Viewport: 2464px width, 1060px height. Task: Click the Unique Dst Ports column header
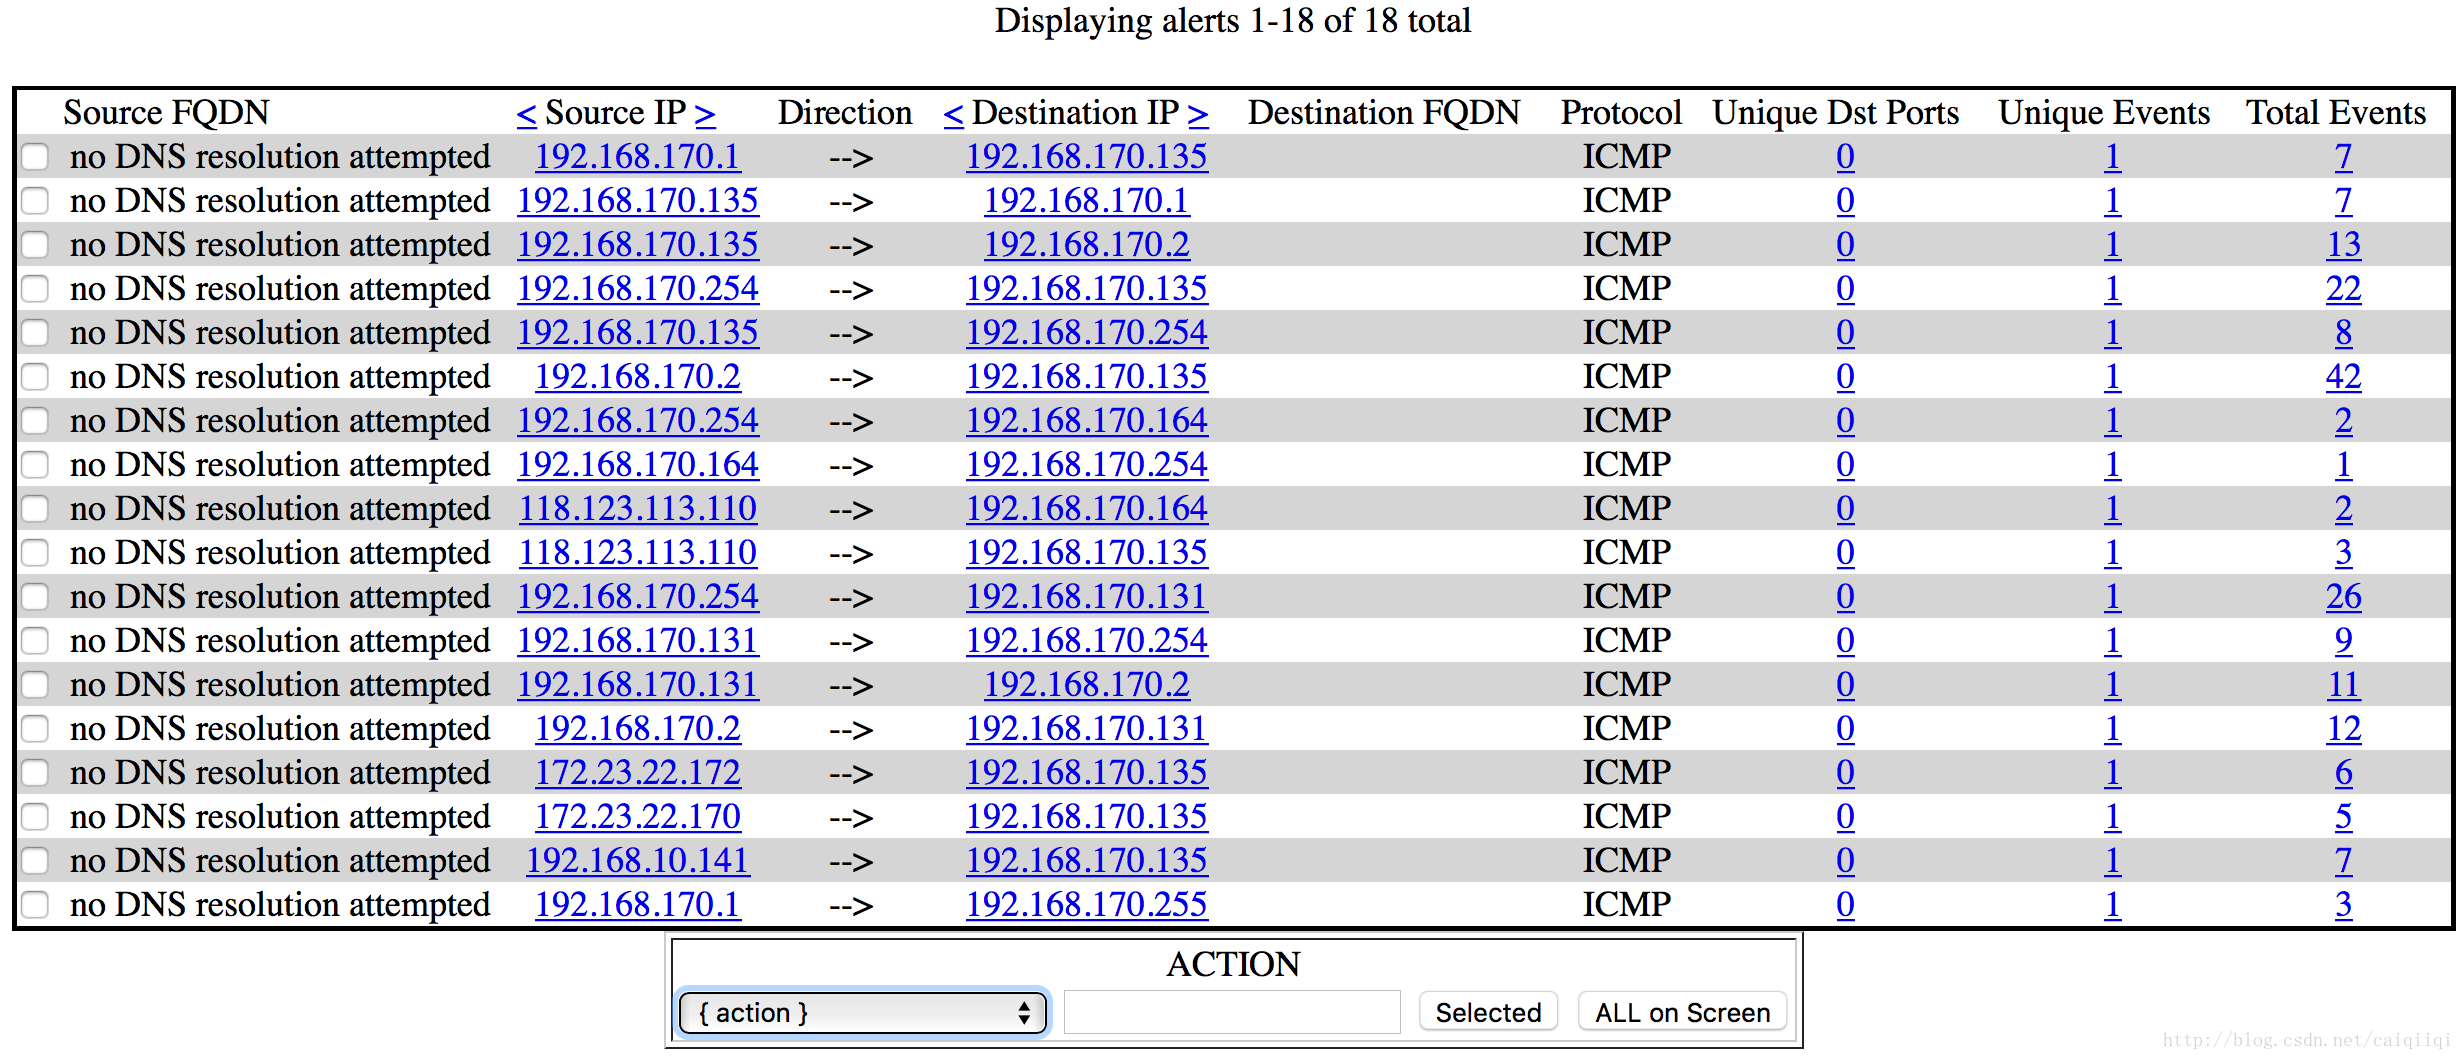(1836, 113)
